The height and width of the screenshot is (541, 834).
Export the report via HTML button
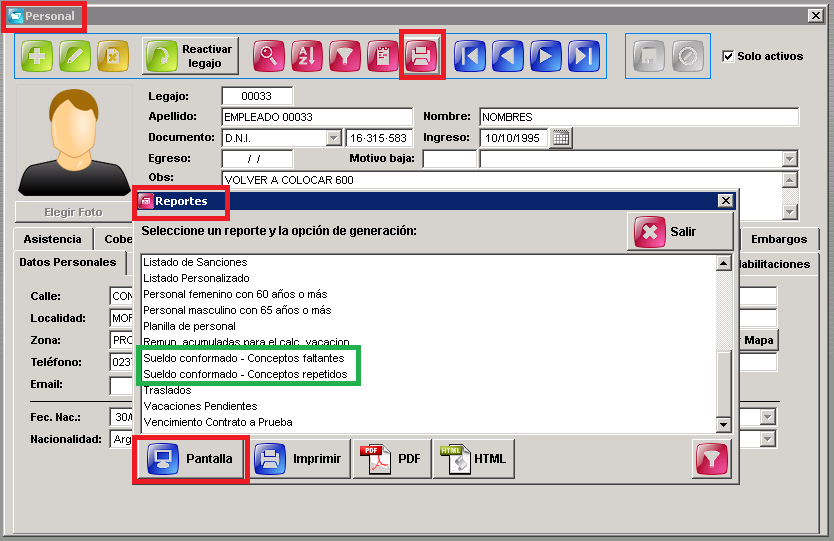coord(473,459)
